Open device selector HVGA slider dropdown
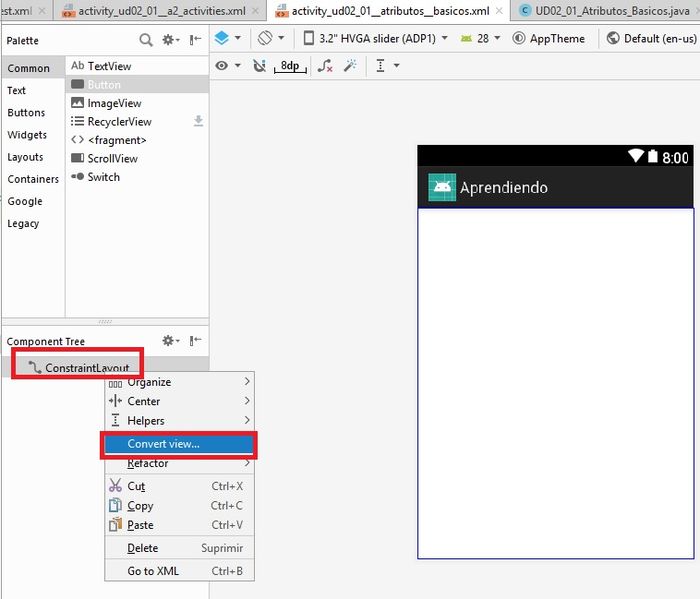Screen dimensions: 700x599 click(x=375, y=38)
